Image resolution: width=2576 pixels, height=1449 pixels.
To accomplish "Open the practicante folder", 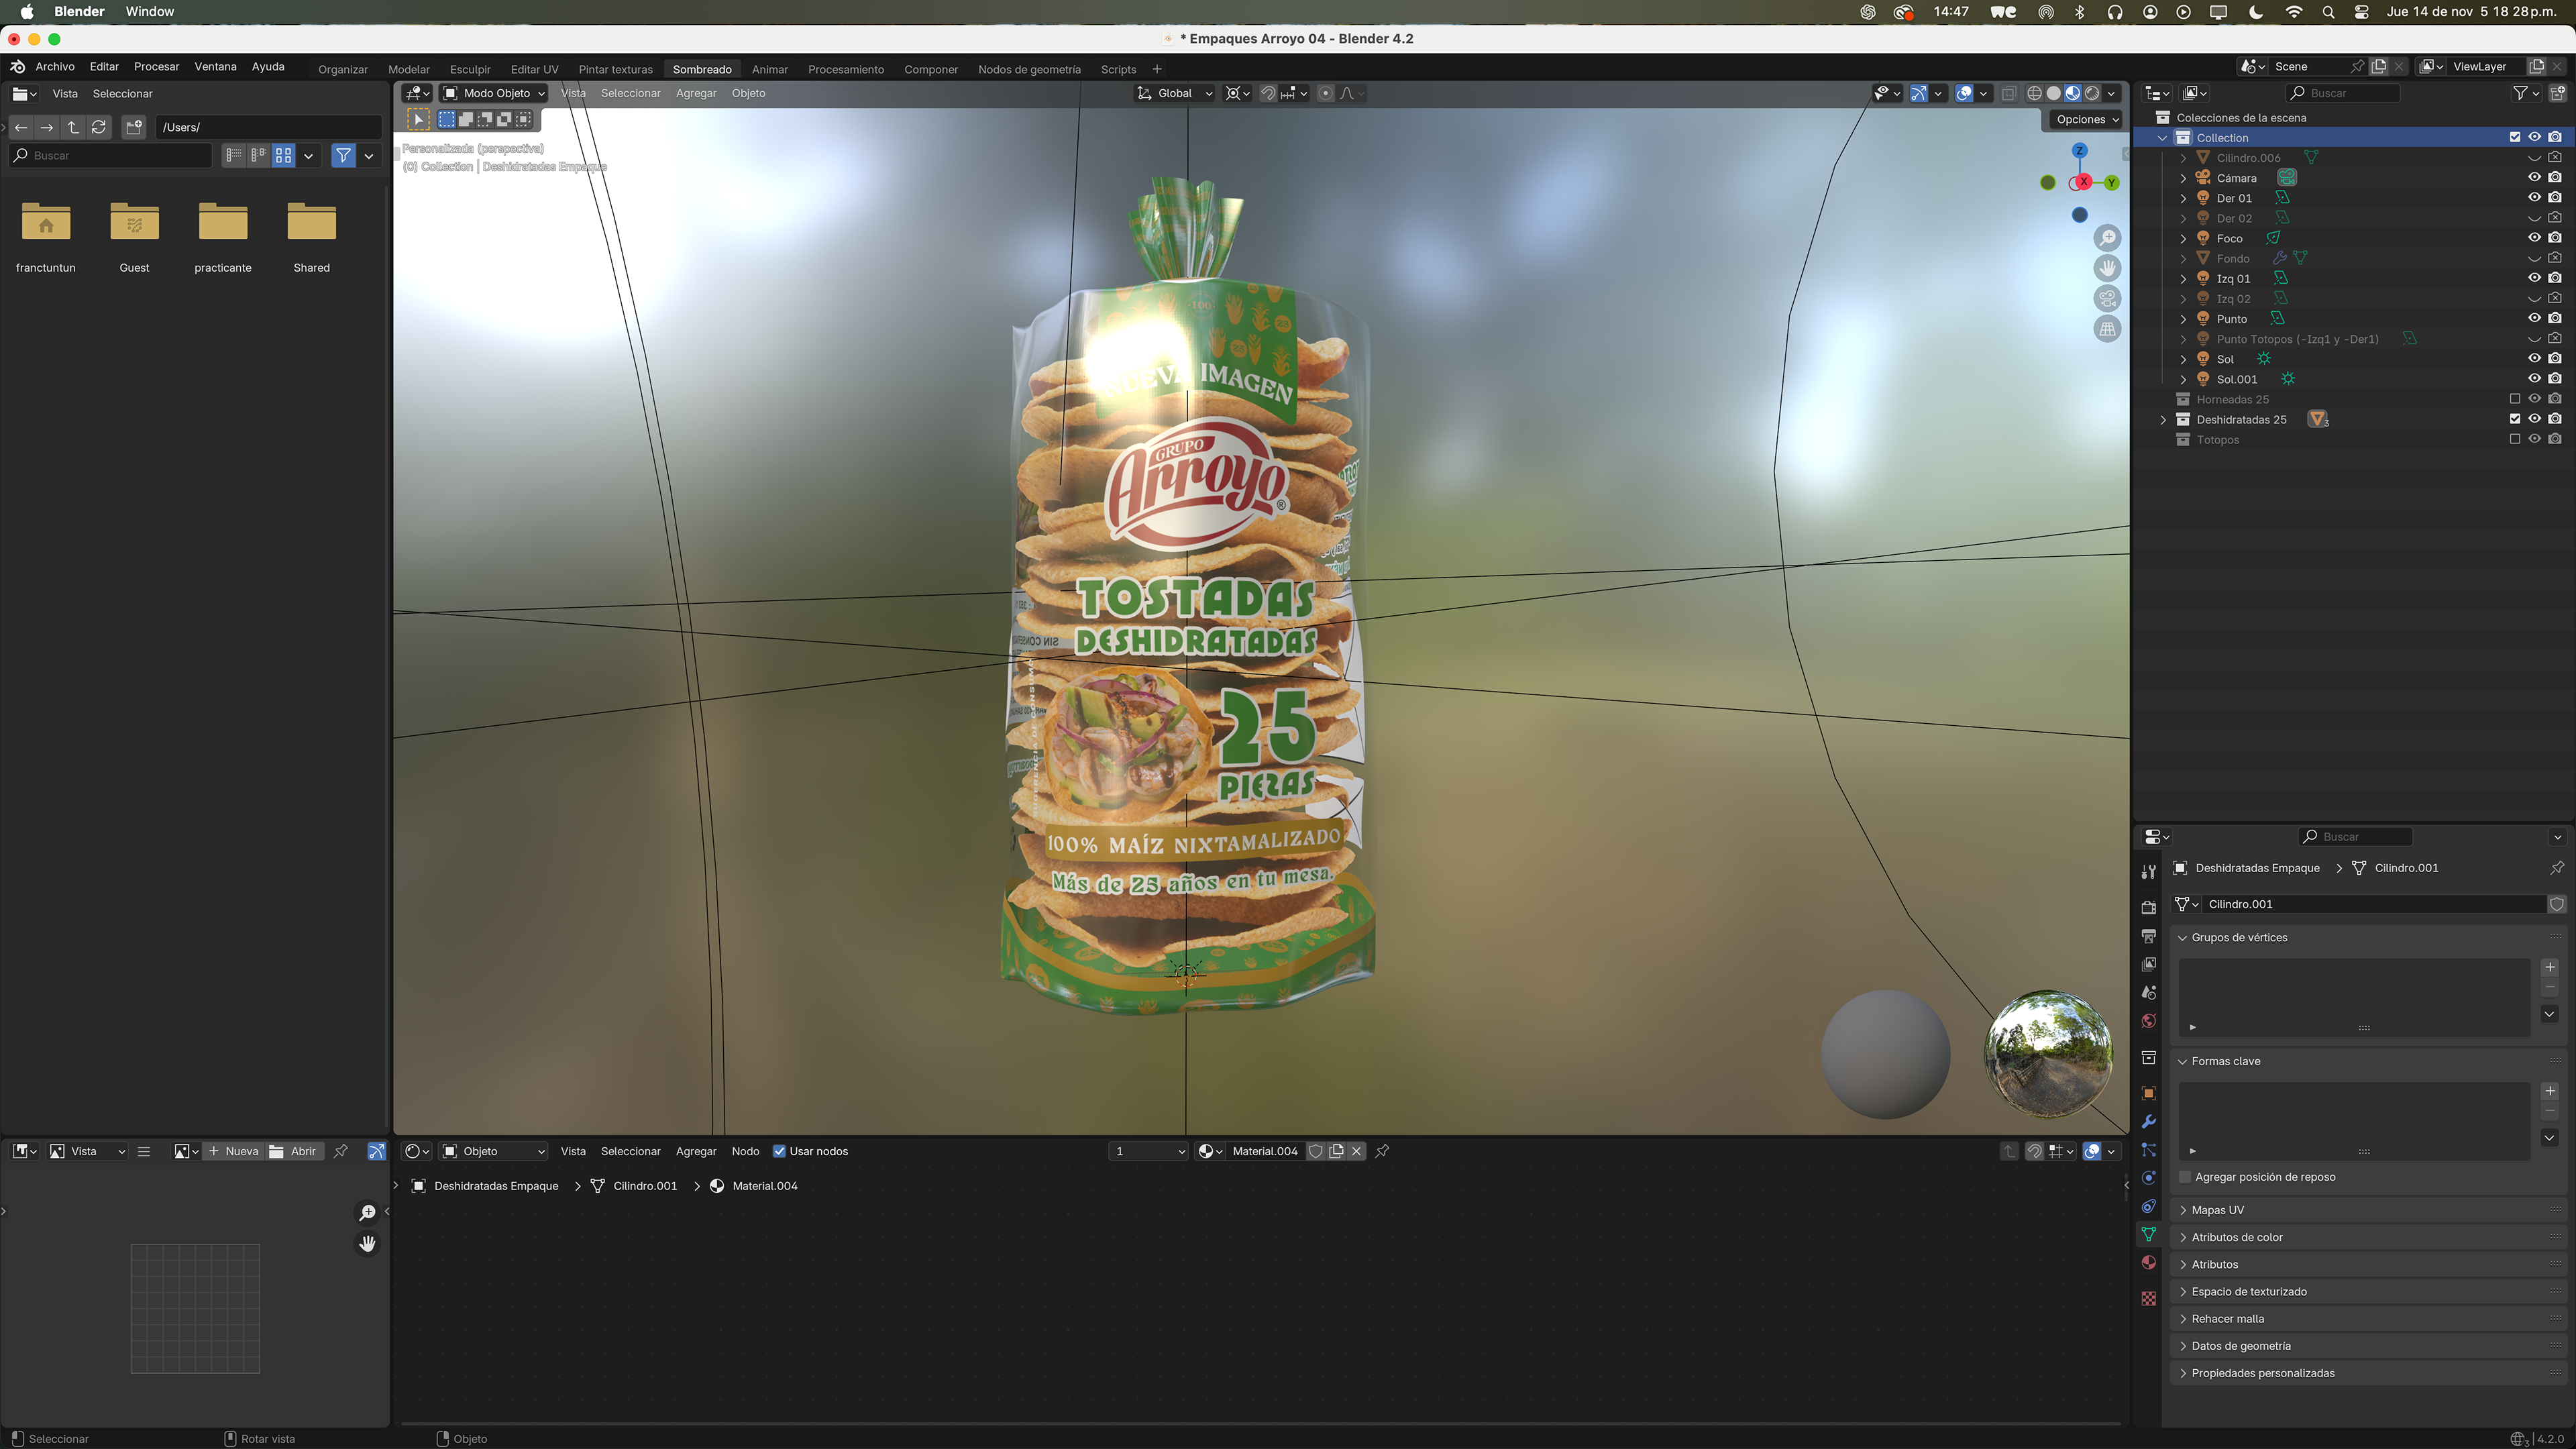I will (223, 236).
